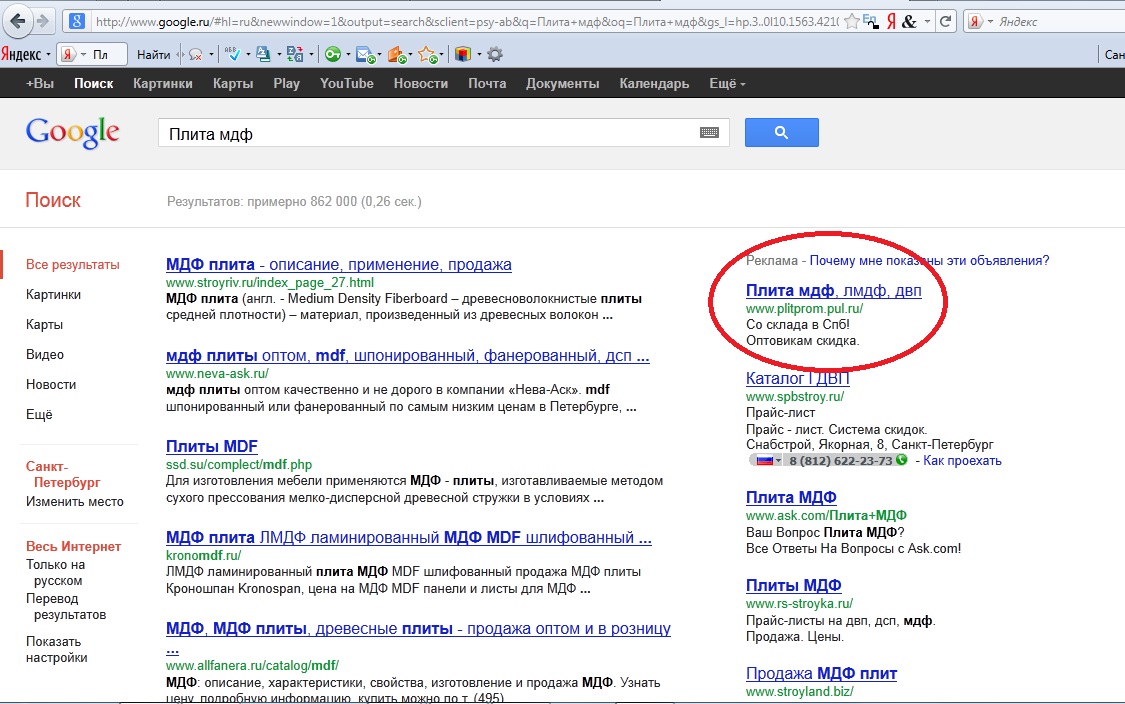Click the speech bubble icon in Yandex toolbar

click(195, 55)
